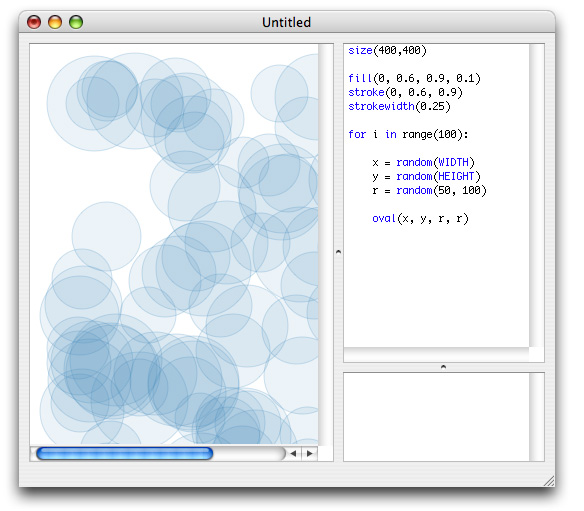The height and width of the screenshot is (511, 584).
Task: Minimize the window using the yellow button
Action: [55, 22]
